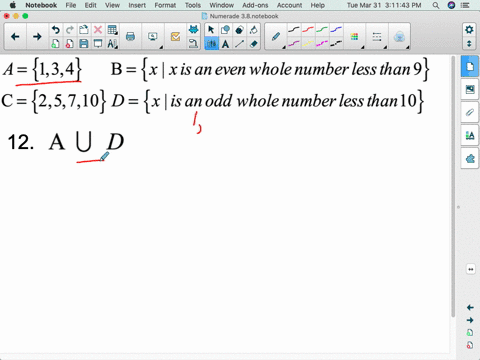Viewport: 480px width, 360px height.
Task: Click sidebar next page arrow
Action: click(470, 320)
